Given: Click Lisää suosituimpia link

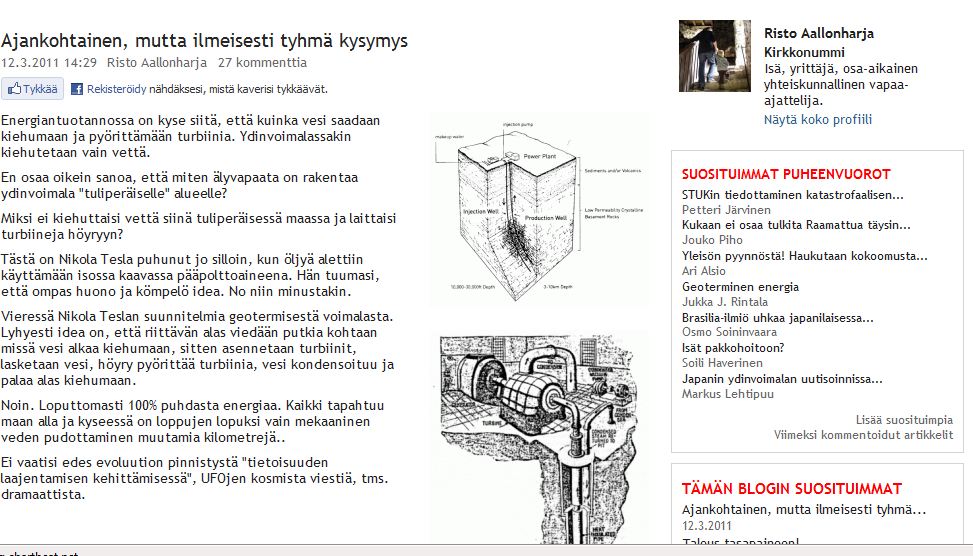Looking at the screenshot, I should 904,420.
